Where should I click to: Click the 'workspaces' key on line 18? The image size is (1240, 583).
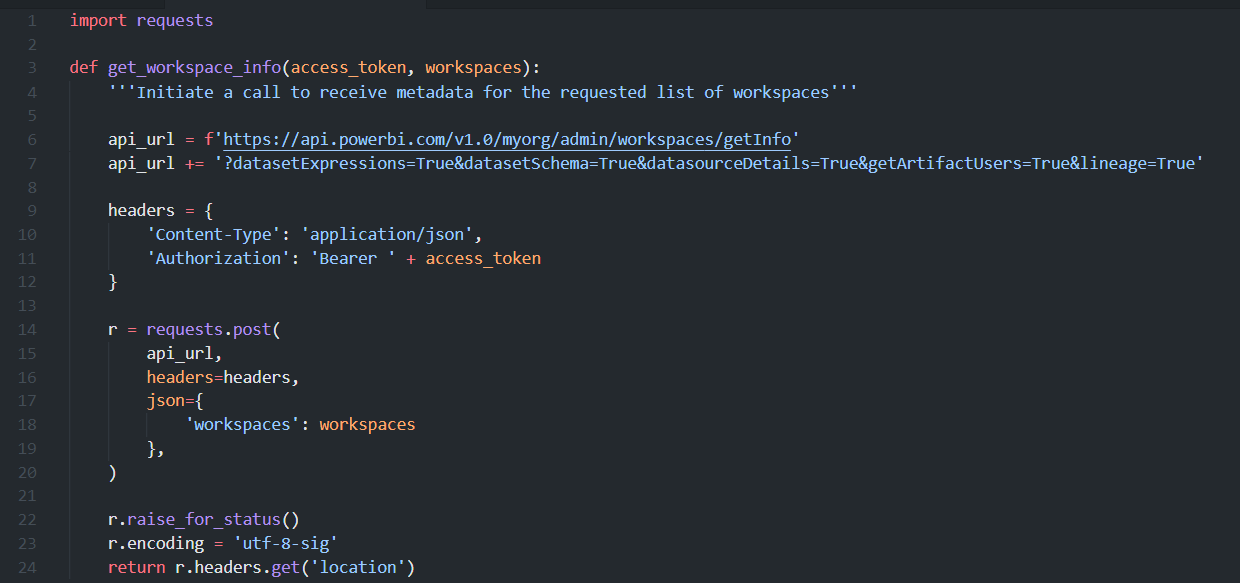240,424
